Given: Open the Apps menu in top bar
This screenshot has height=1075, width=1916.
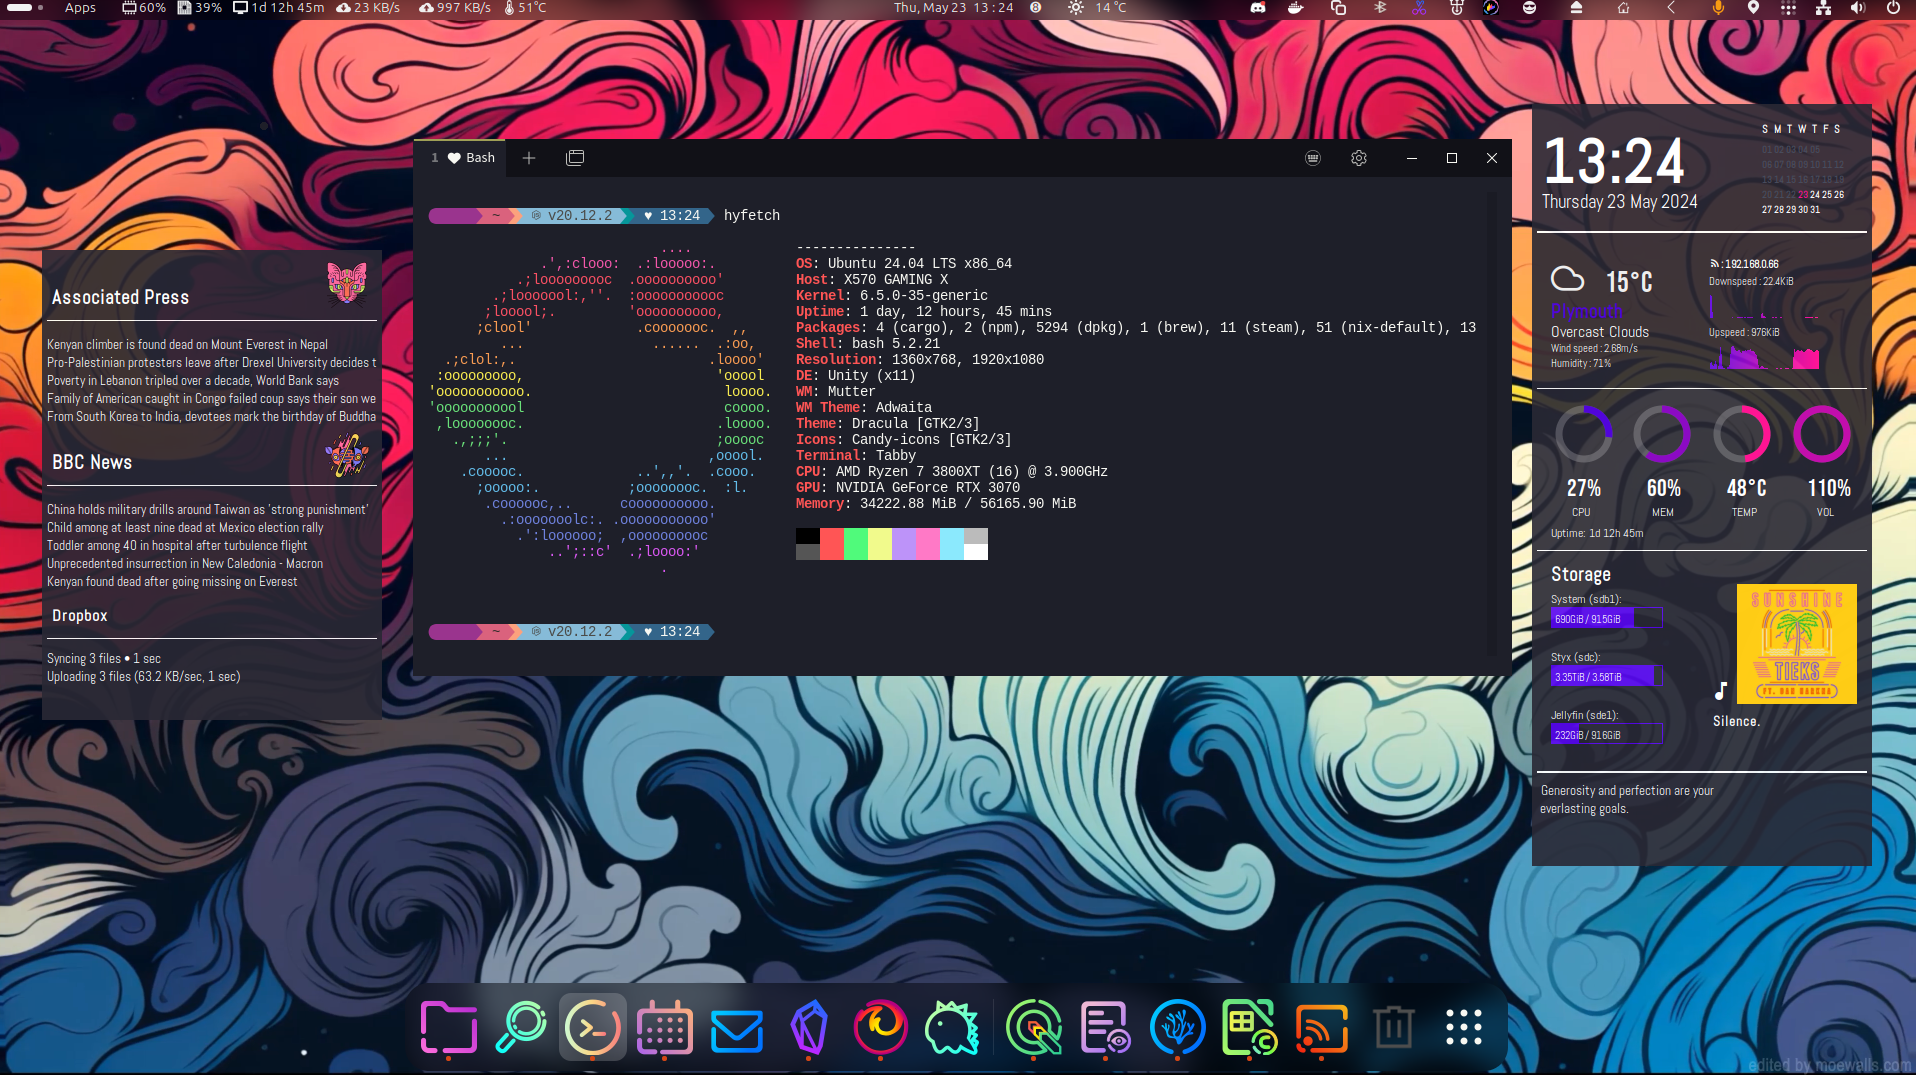Looking at the screenshot, I should click(80, 8).
